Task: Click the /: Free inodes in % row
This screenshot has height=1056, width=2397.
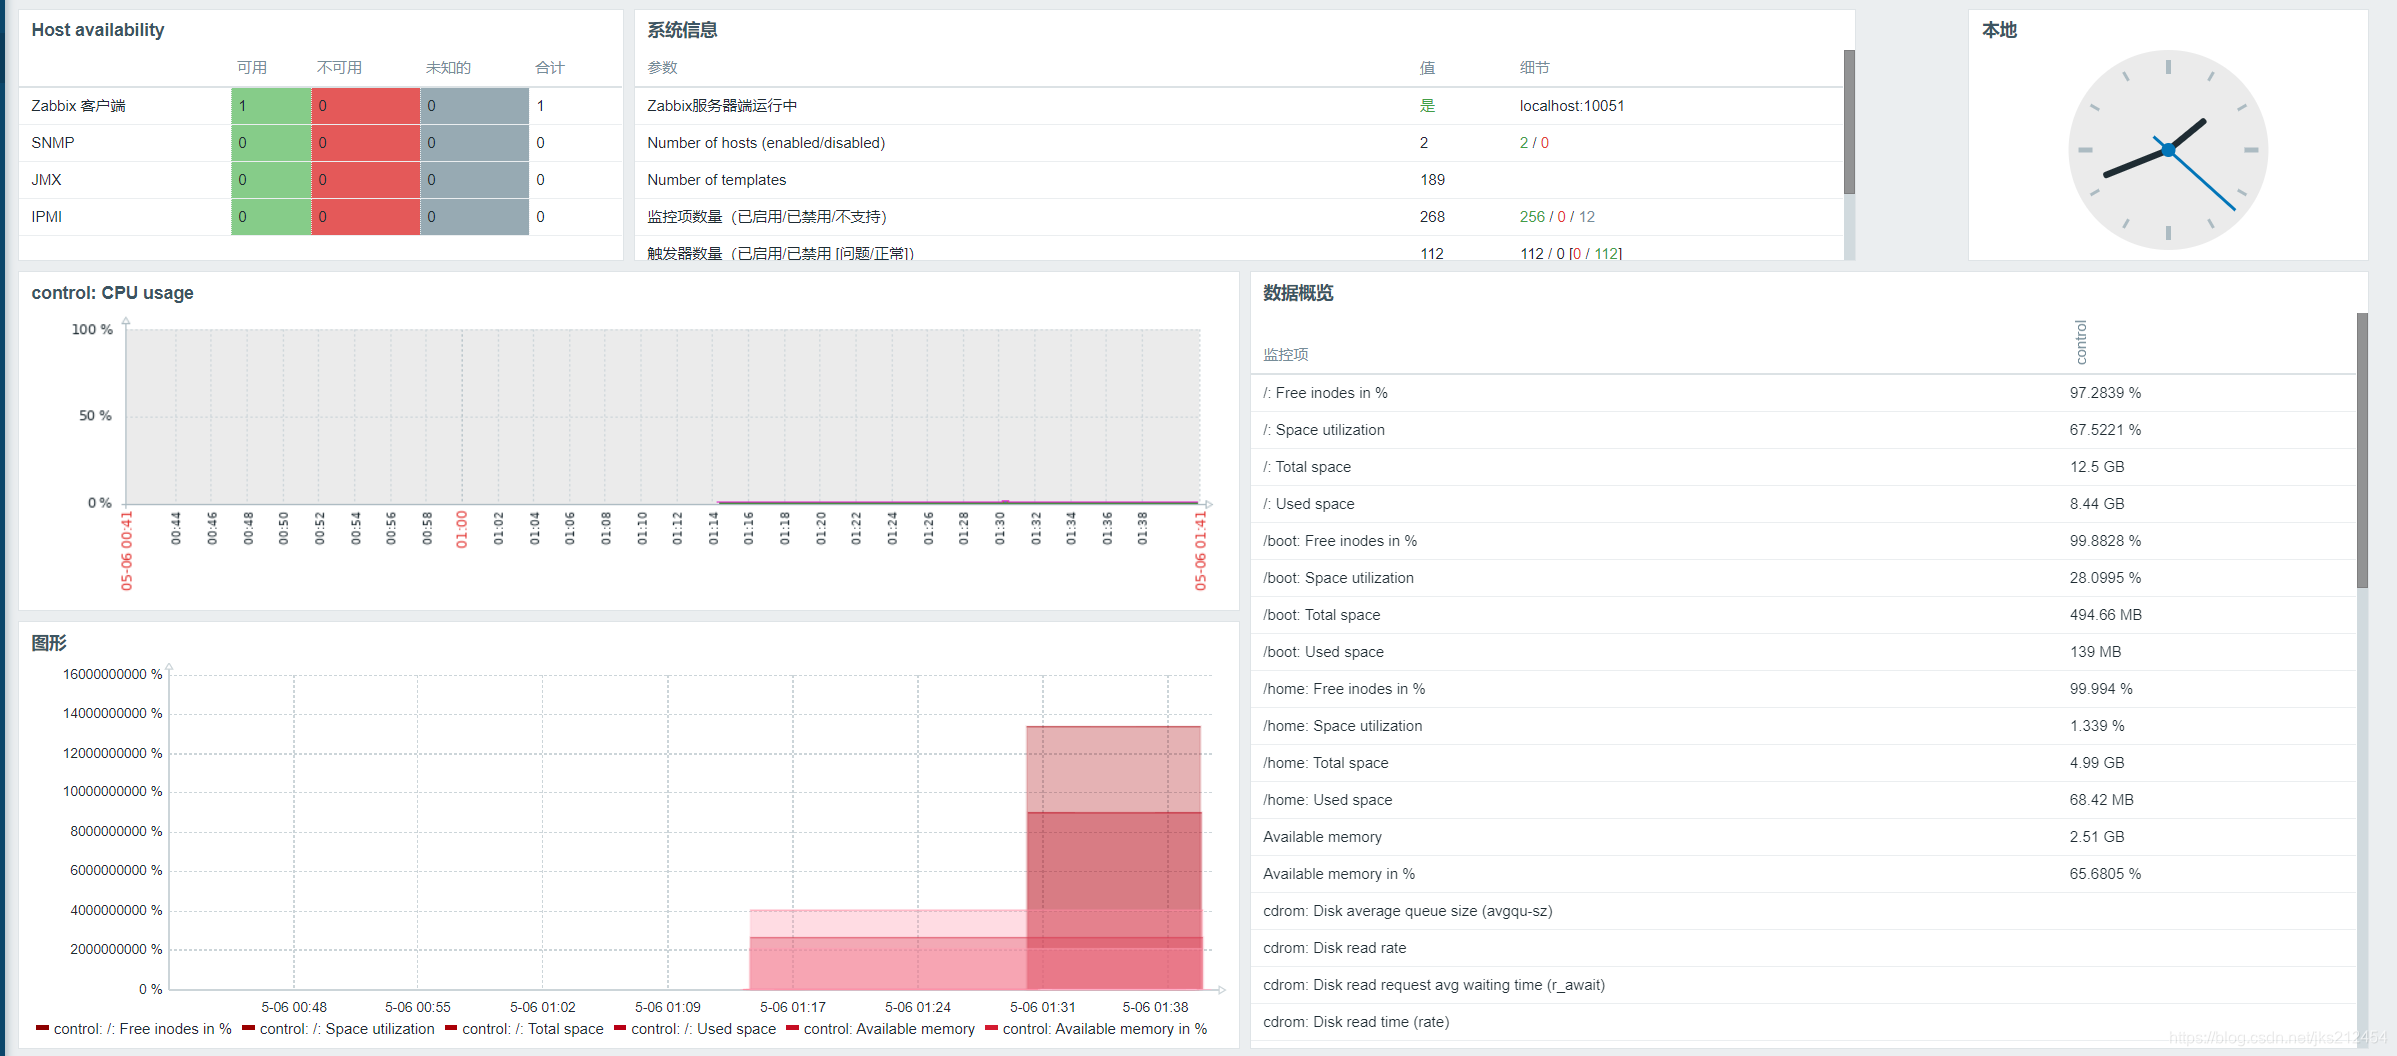Action: (1803, 393)
